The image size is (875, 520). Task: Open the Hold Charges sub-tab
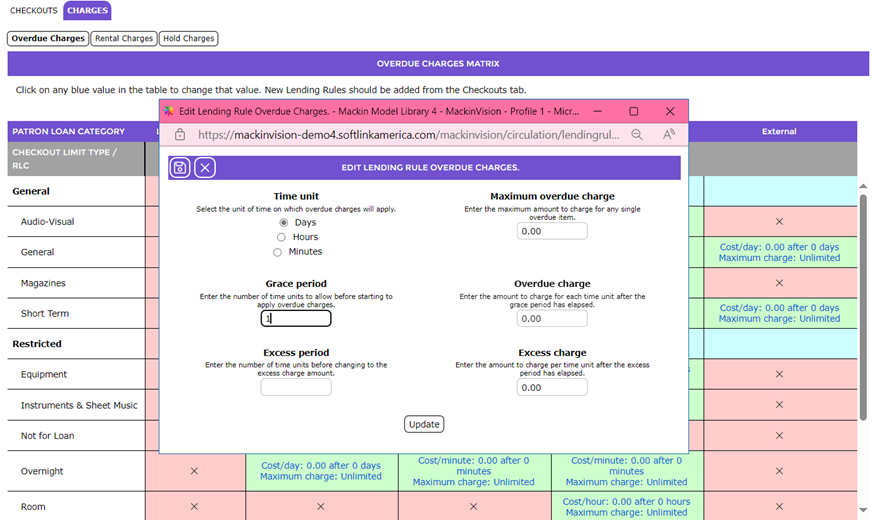189,38
